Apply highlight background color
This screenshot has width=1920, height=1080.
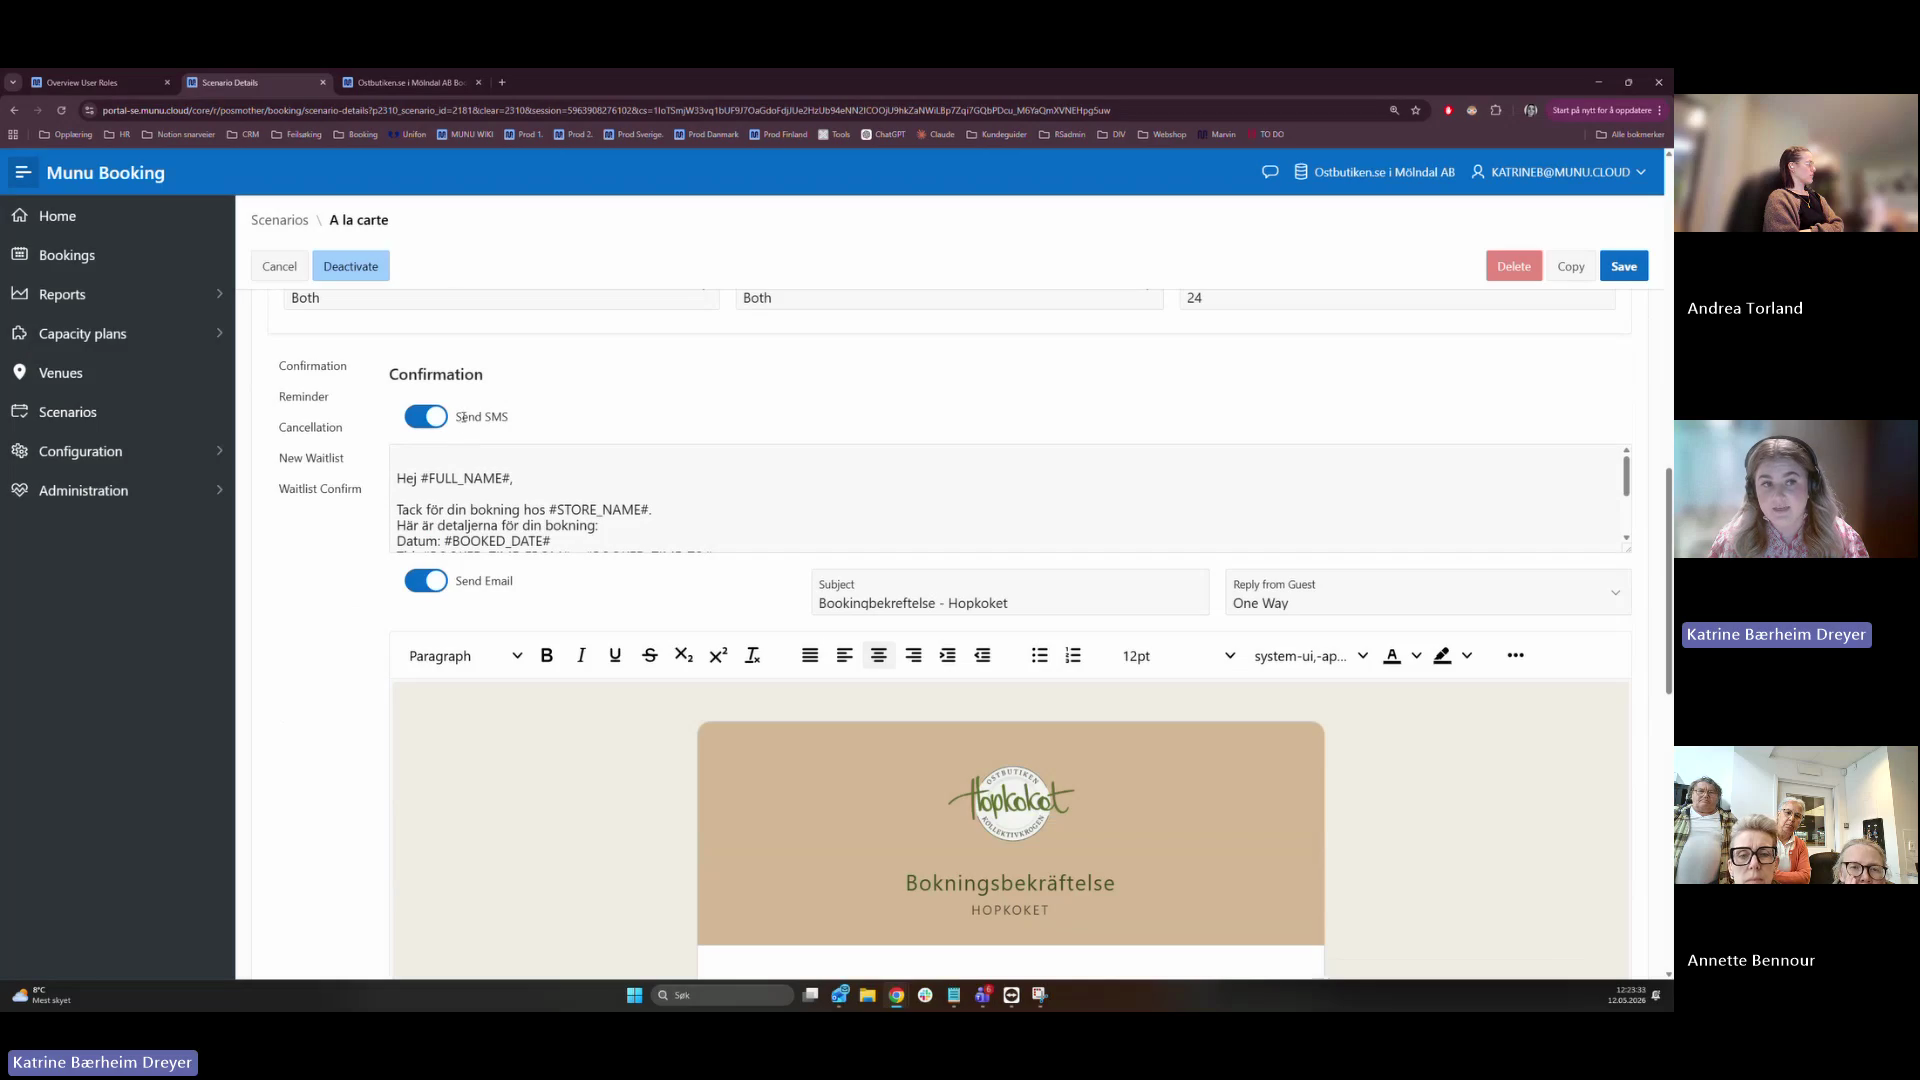point(1442,656)
